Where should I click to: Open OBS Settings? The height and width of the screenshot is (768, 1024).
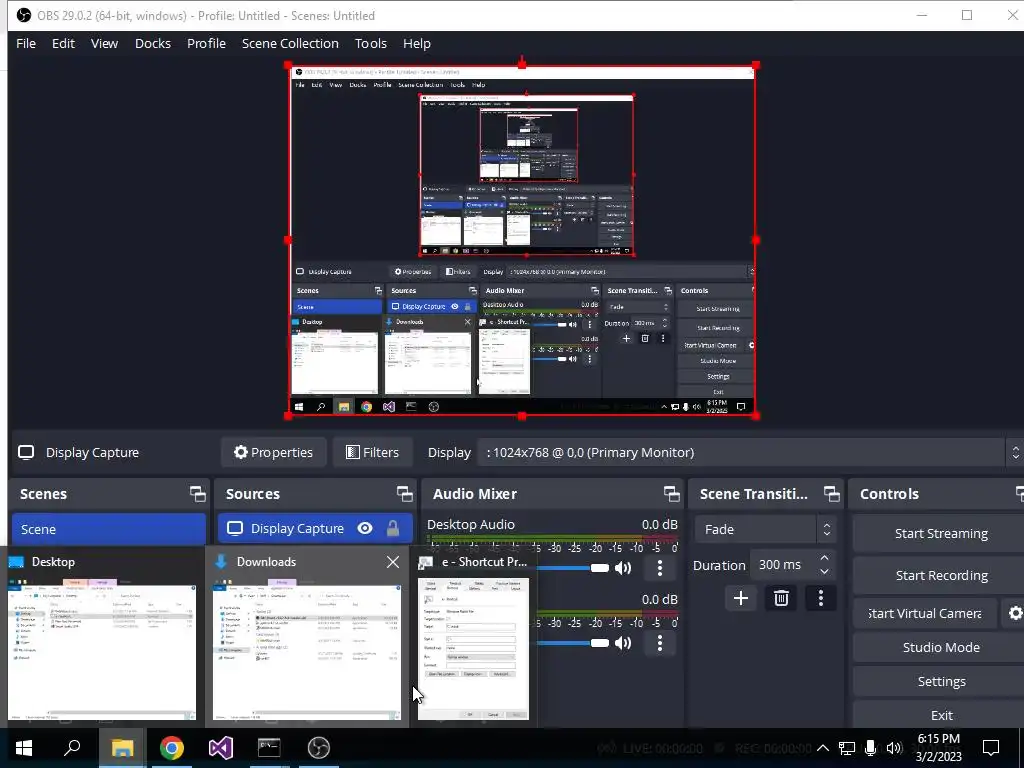941,681
